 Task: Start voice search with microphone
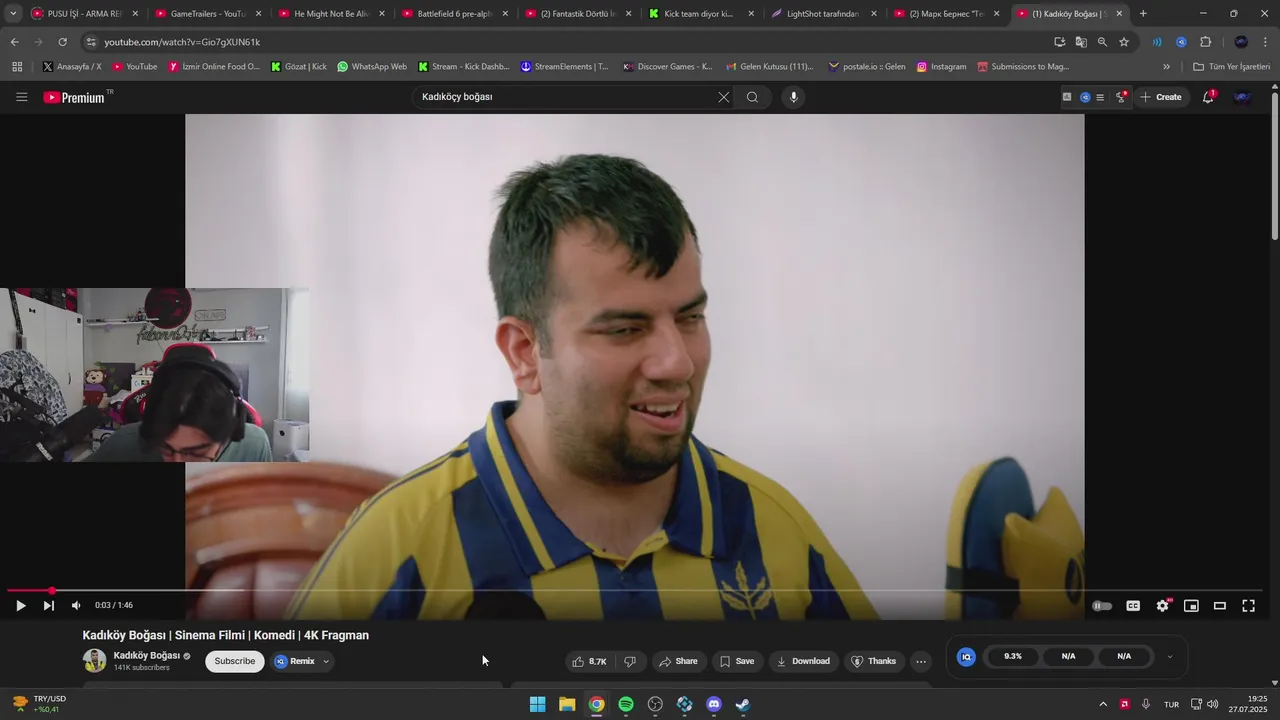(x=794, y=97)
